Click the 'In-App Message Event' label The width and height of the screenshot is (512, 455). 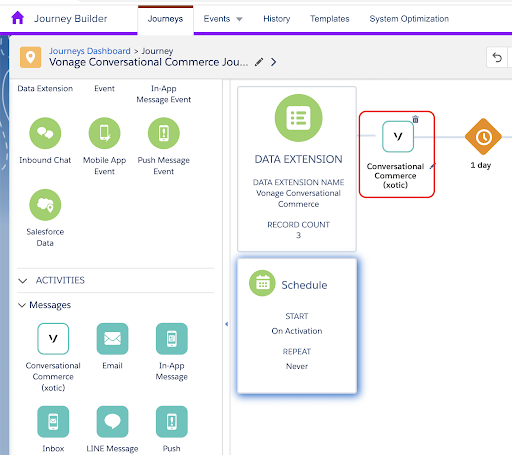(164, 94)
